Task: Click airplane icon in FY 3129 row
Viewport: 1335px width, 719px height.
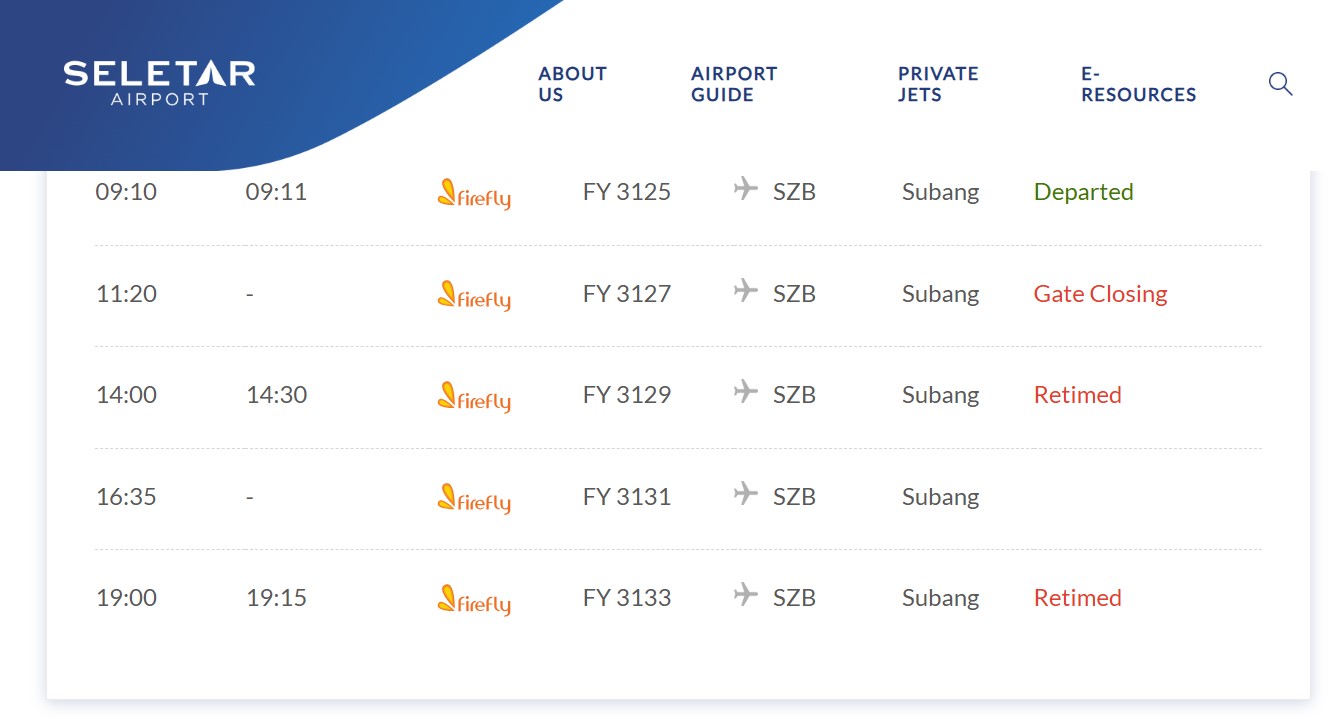Action: click(745, 391)
